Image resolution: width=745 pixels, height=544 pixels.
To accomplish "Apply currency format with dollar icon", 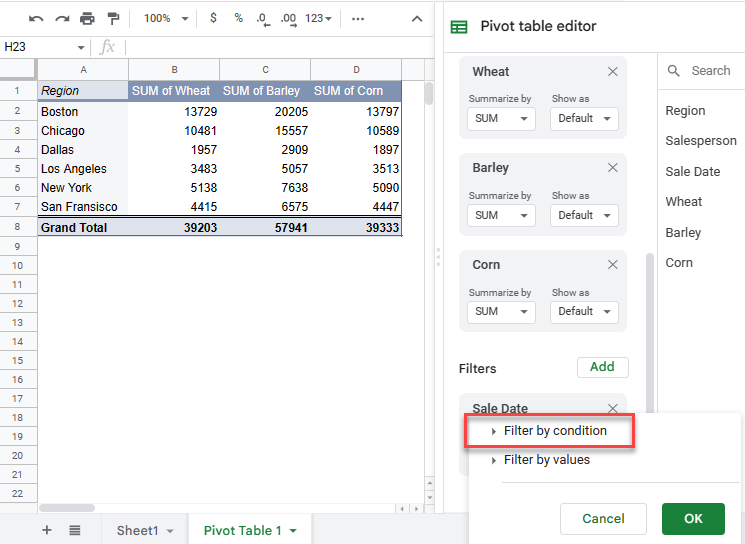I will [x=213, y=18].
